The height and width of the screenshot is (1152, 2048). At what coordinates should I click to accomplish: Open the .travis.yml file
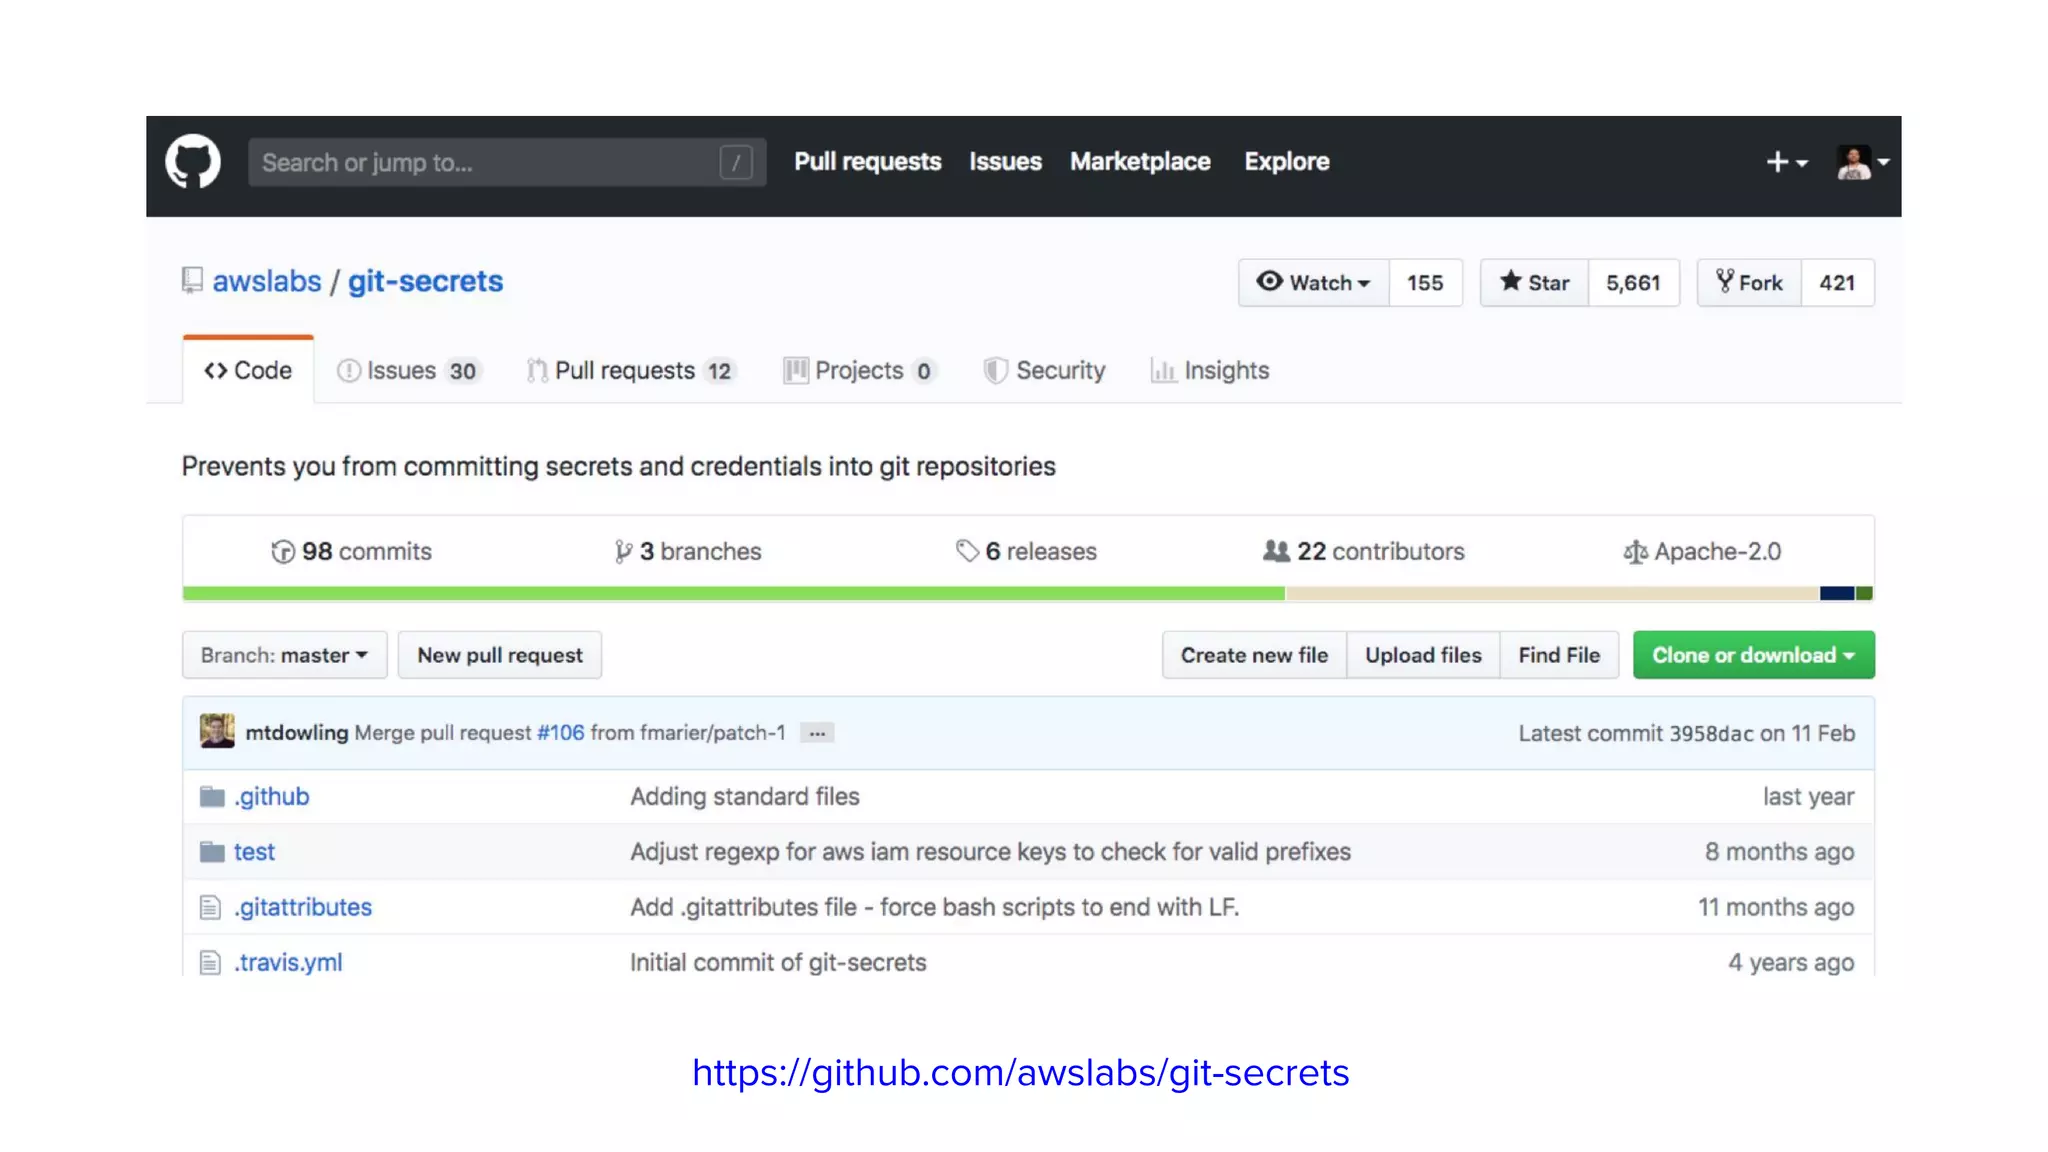288,962
